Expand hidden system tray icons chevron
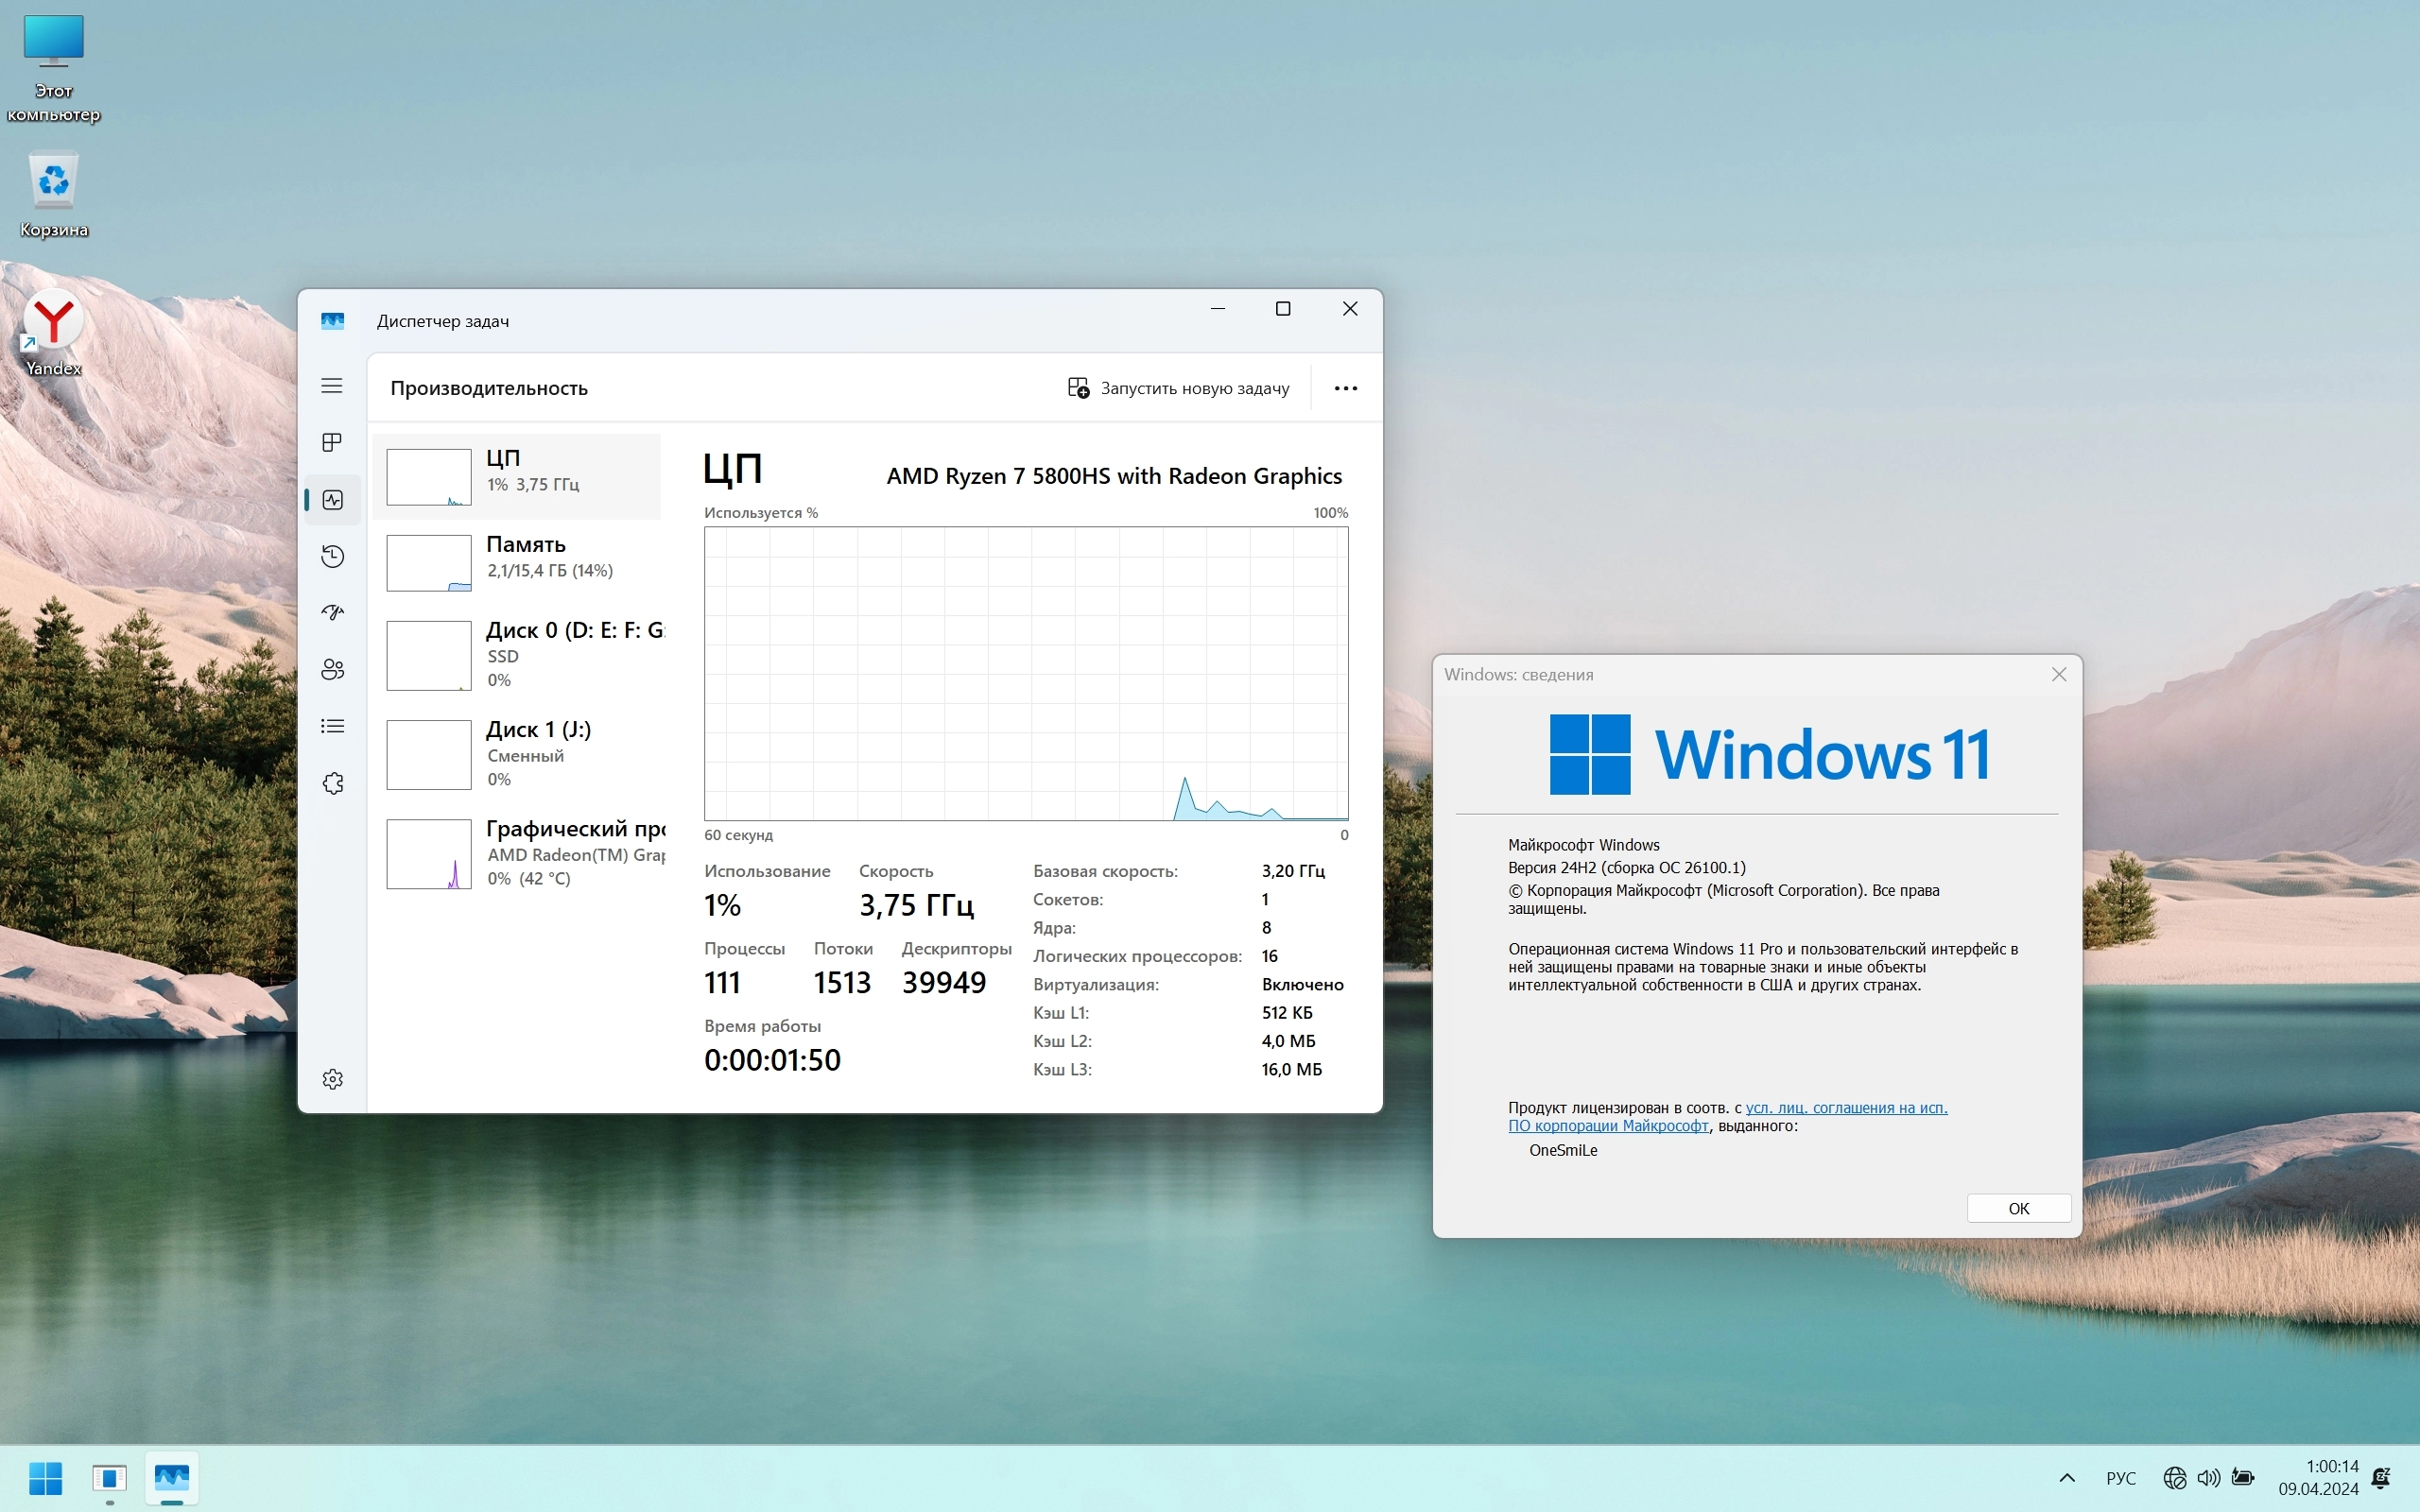Screen dimensions: 2420x1512 2067,1478
